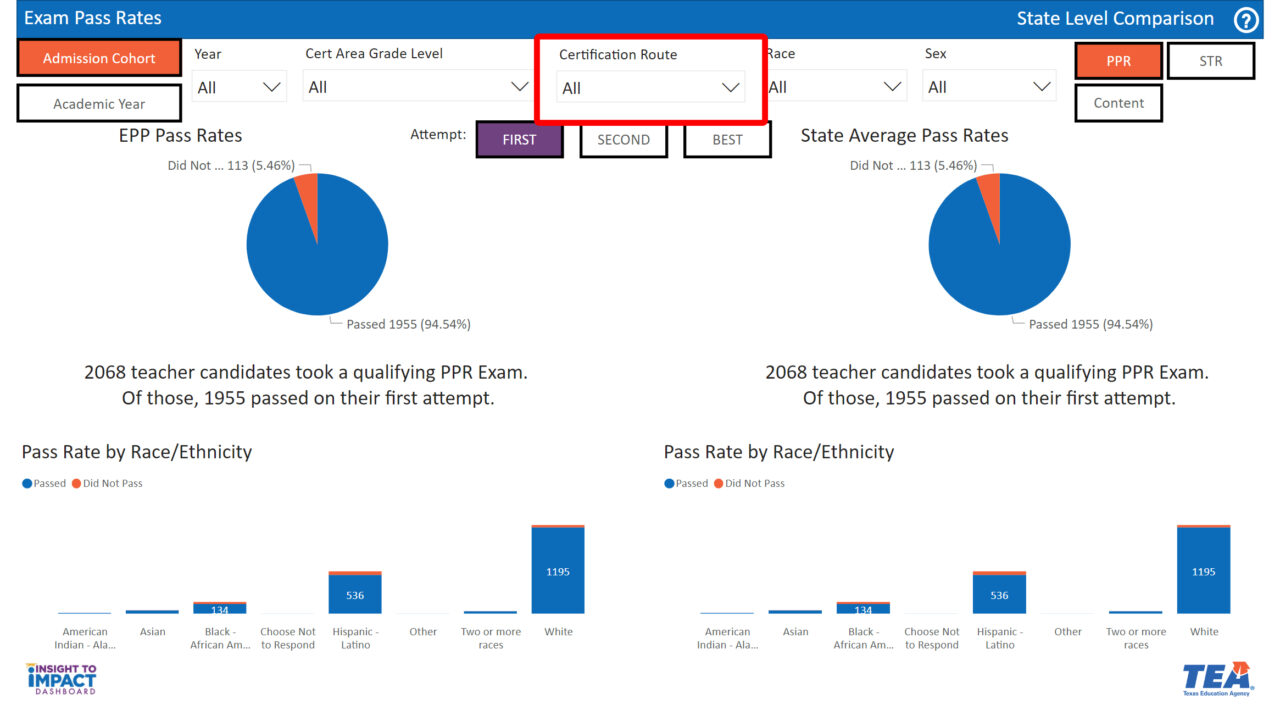Click the State Average pie chart orange slice
The height and width of the screenshot is (710, 1280).
[x=989, y=194]
